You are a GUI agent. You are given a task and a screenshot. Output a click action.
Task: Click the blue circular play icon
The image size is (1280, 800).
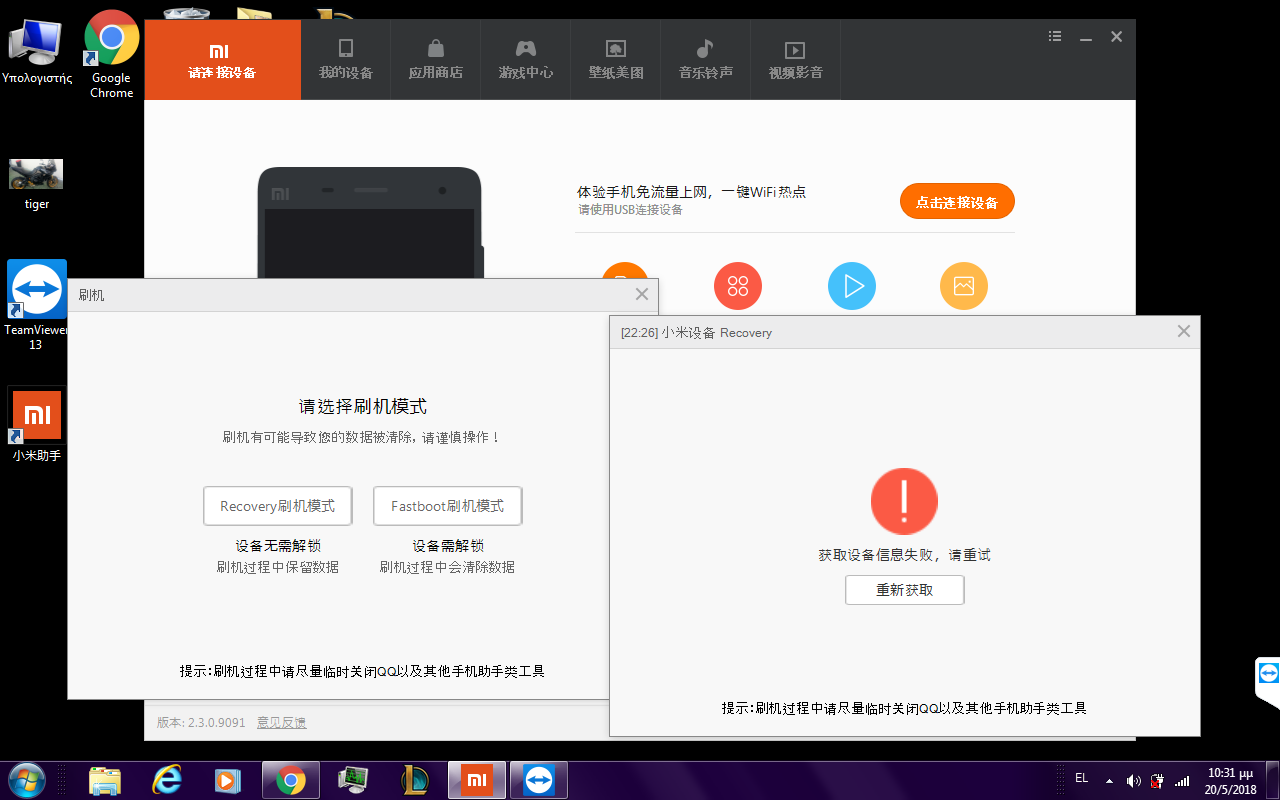tap(852, 287)
